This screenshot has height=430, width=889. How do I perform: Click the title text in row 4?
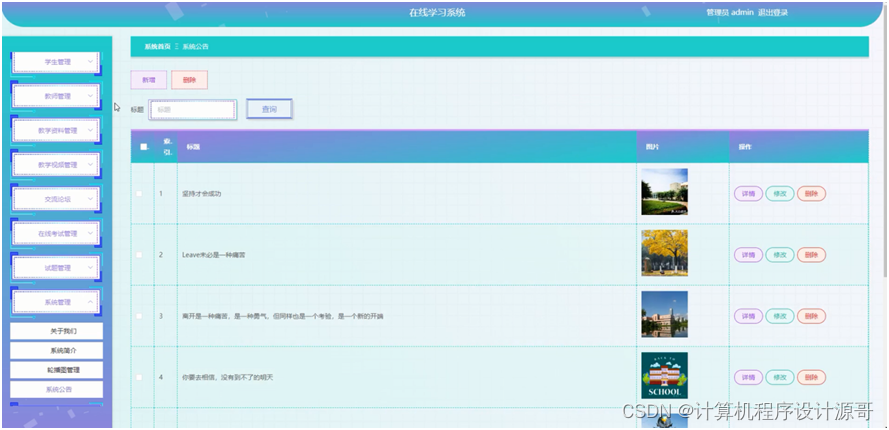(x=228, y=377)
